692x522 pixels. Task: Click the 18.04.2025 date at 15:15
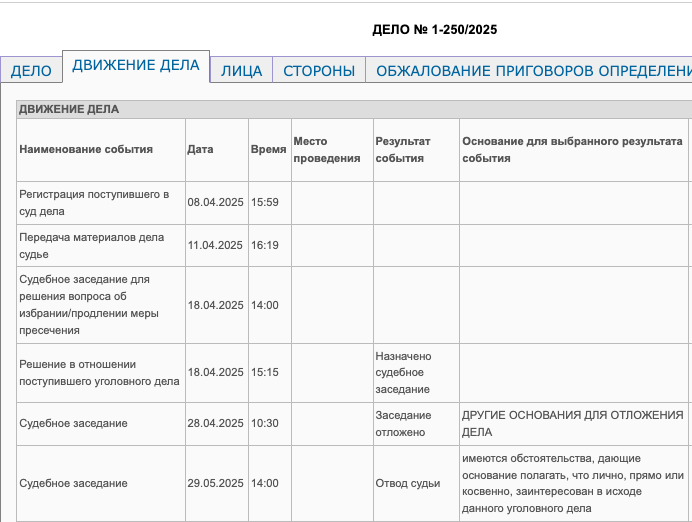(215, 372)
